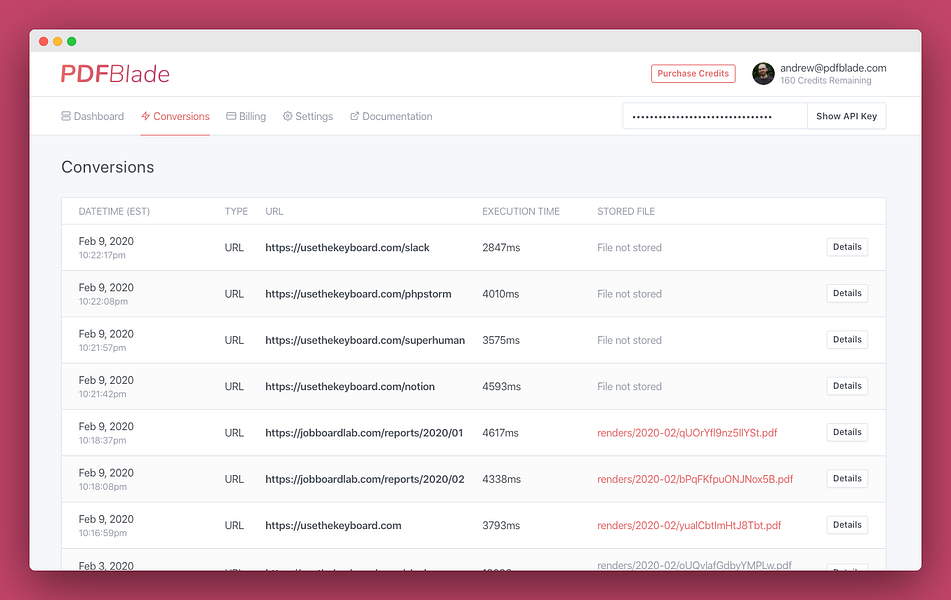
Task: Click the 10:18:37pm timestamp
Action: pyautogui.click(x=102, y=440)
